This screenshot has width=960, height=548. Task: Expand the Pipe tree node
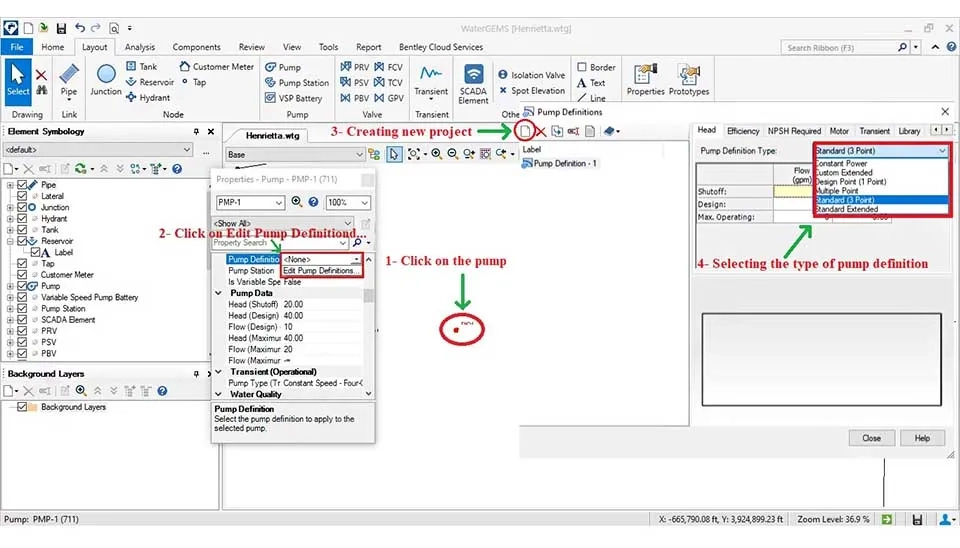coord(10,185)
